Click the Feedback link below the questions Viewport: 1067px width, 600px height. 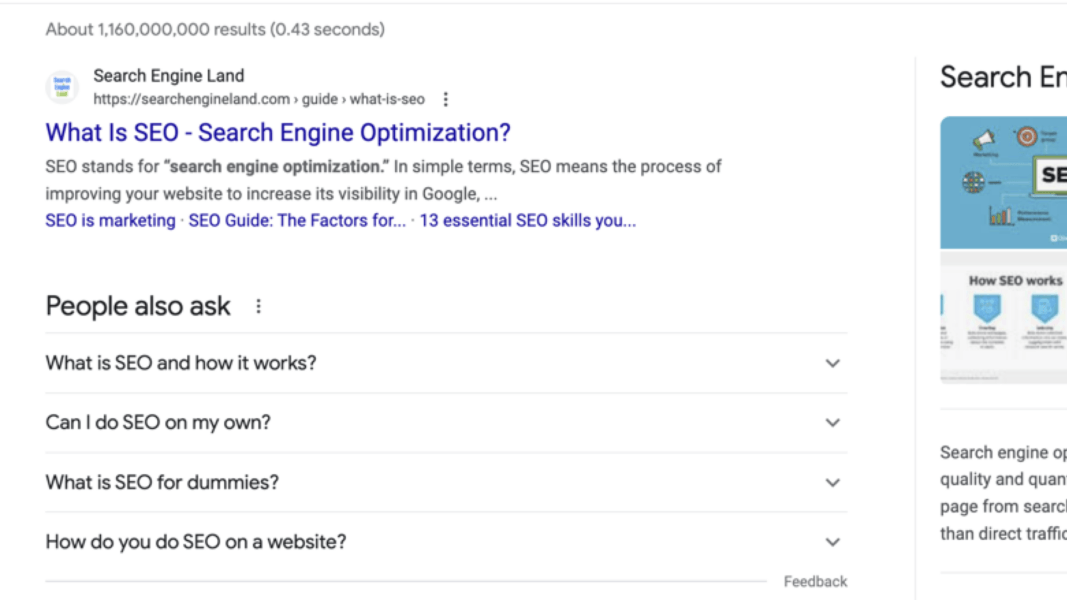pyautogui.click(x=815, y=581)
